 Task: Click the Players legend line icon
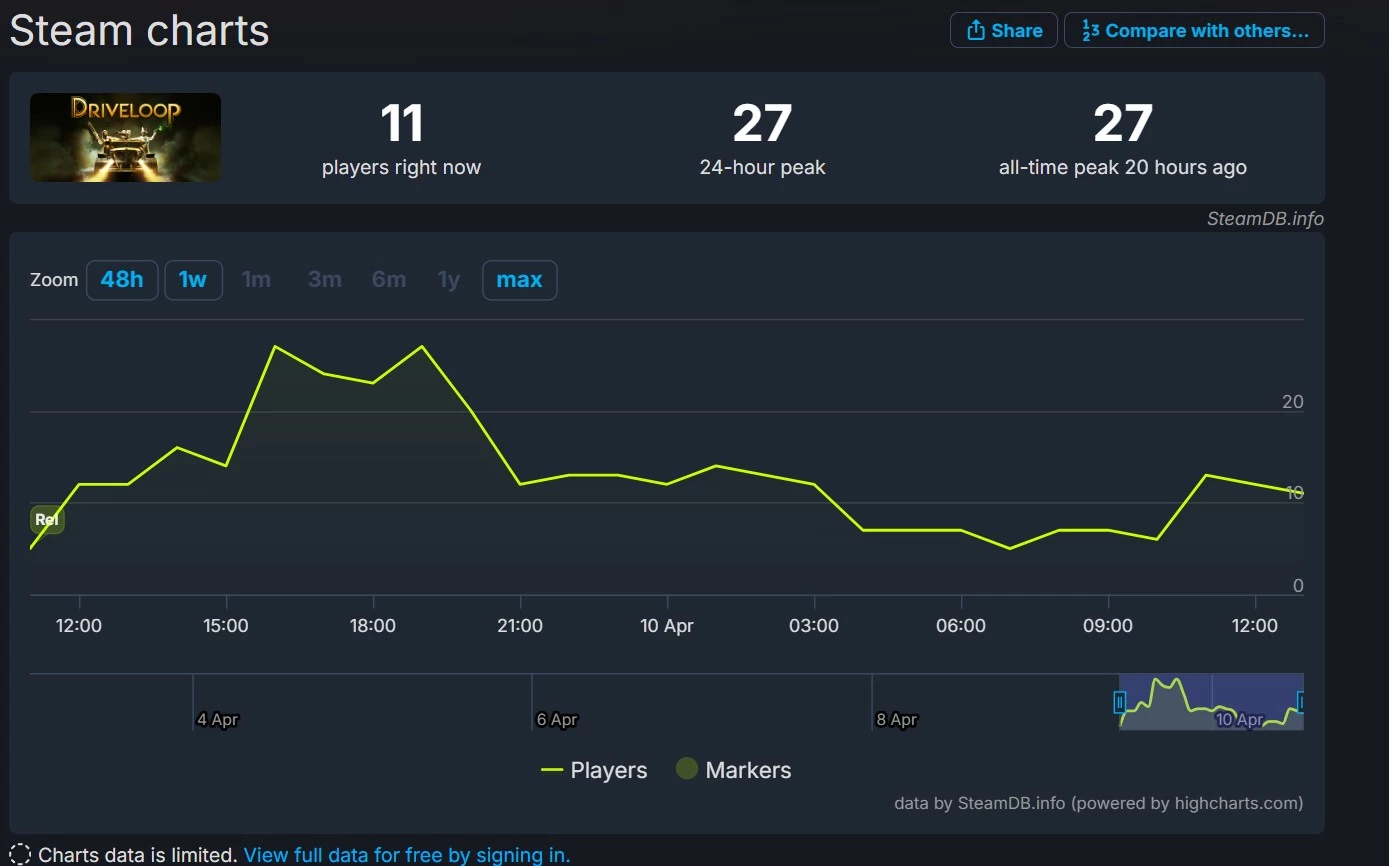[x=552, y=770]
